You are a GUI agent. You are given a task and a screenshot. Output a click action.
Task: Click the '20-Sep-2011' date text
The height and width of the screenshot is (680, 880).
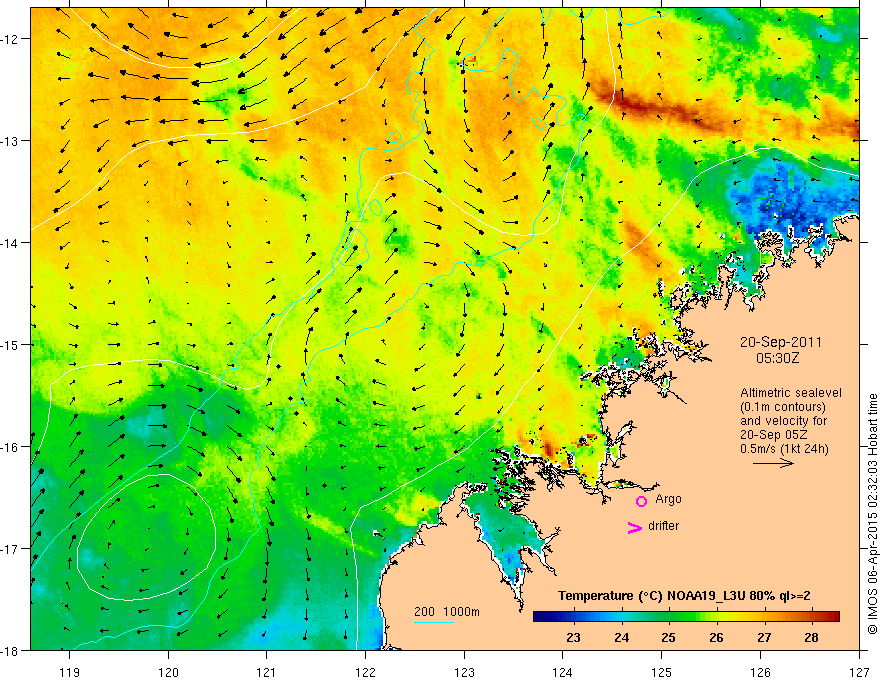[781, 342]
